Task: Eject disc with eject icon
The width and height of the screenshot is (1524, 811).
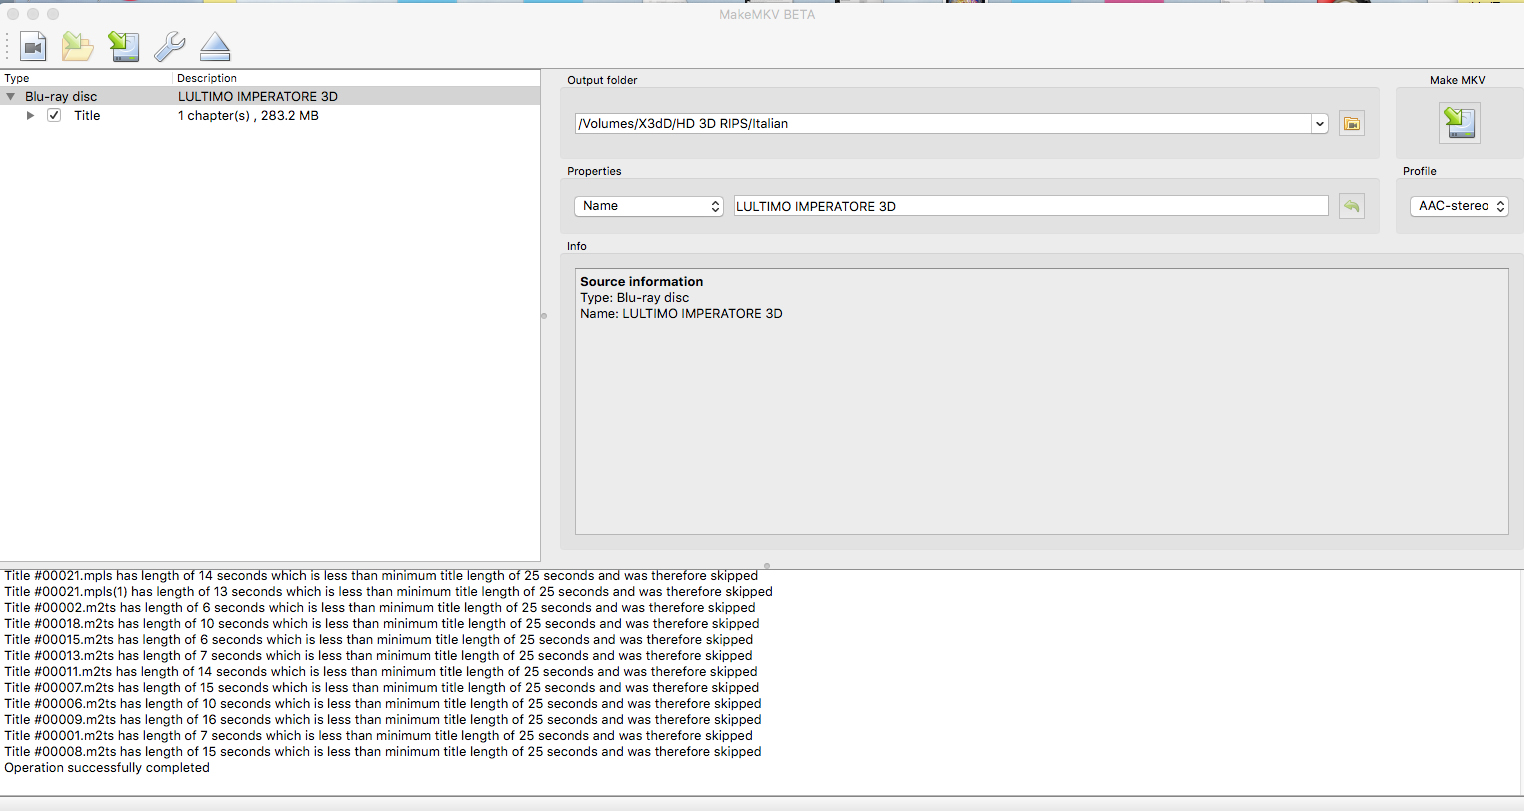Action: click(215, 46)
